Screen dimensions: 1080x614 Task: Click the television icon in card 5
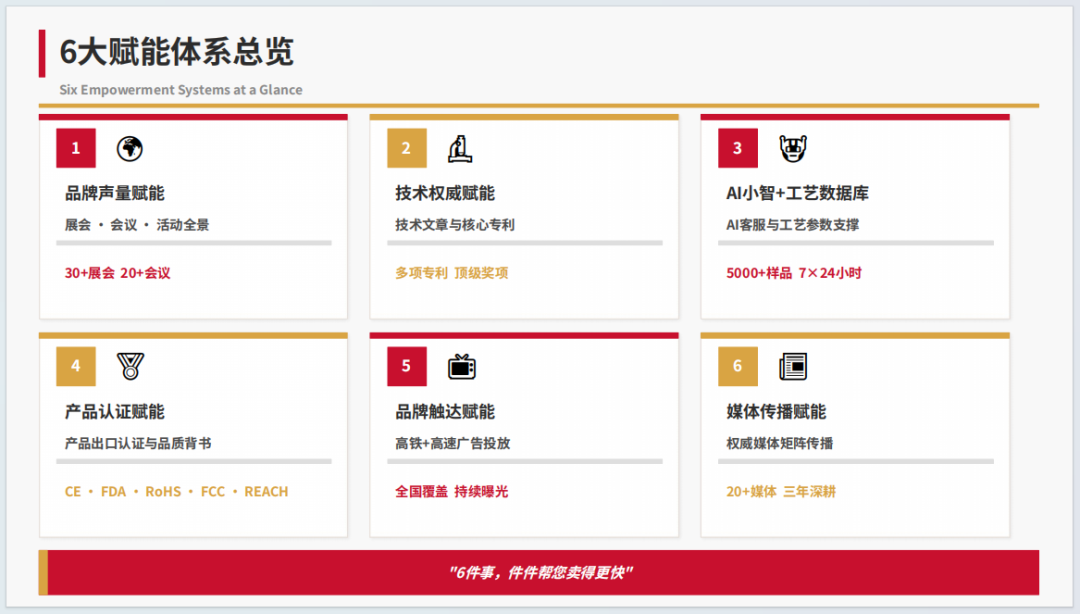[x=461, y=367]
